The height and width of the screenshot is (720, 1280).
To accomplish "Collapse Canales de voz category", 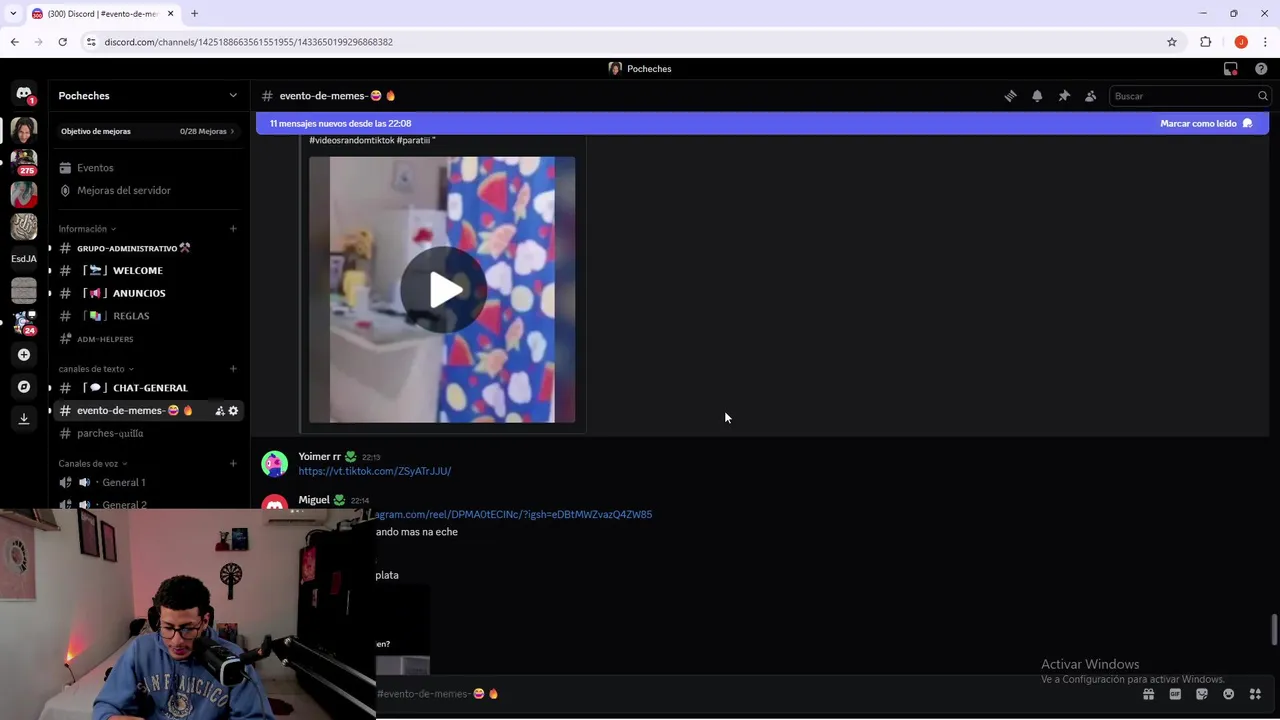I will point(93,464).
